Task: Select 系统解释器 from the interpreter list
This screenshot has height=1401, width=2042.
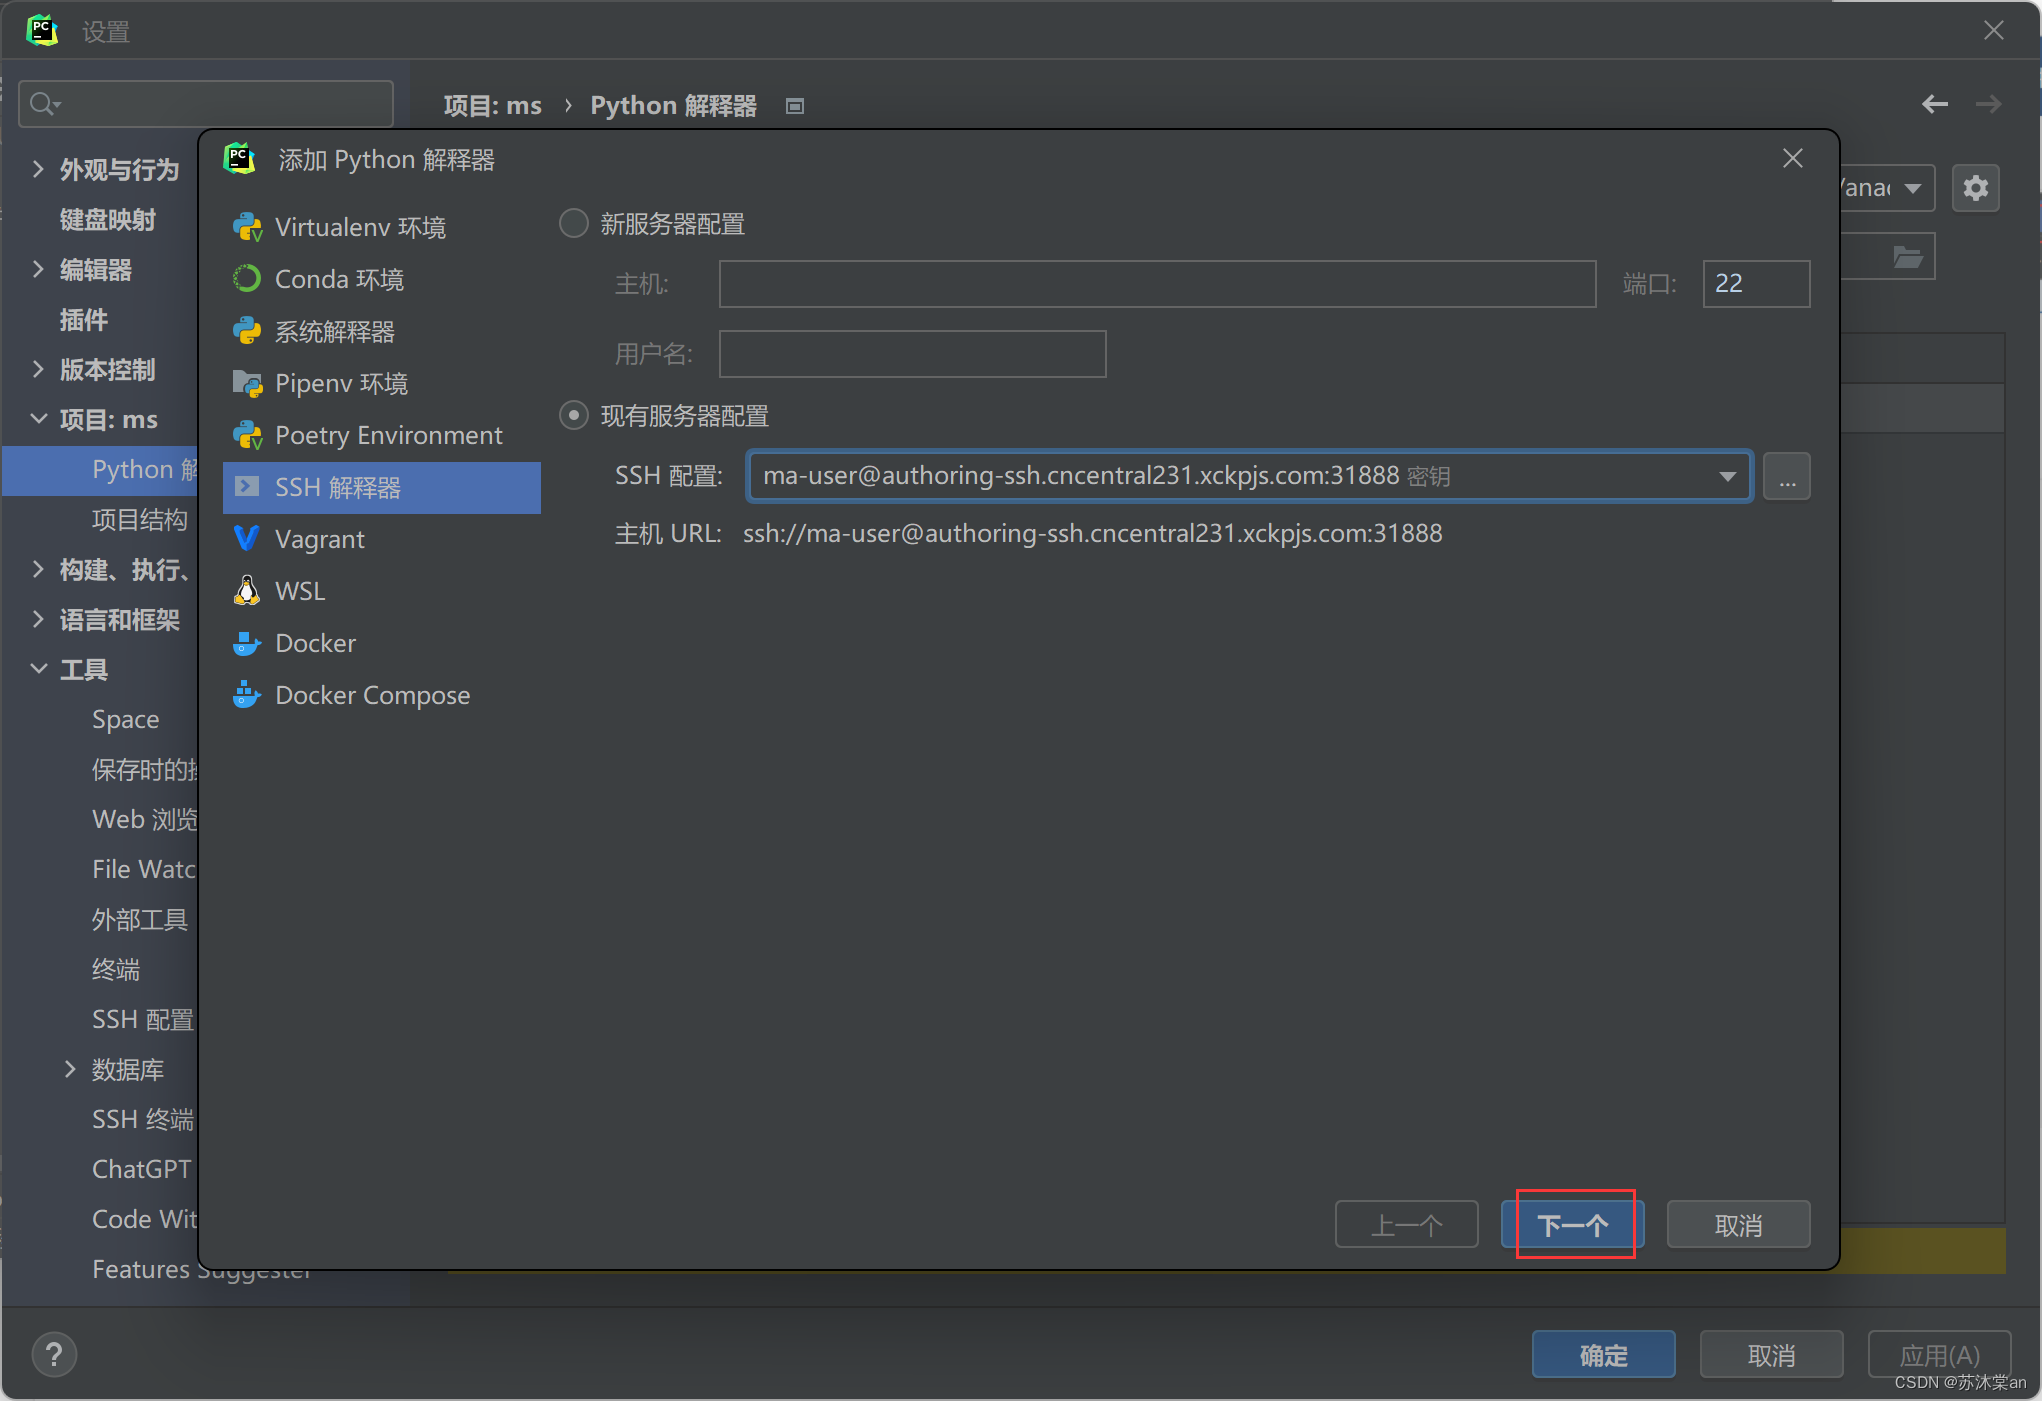Action: 336,331
